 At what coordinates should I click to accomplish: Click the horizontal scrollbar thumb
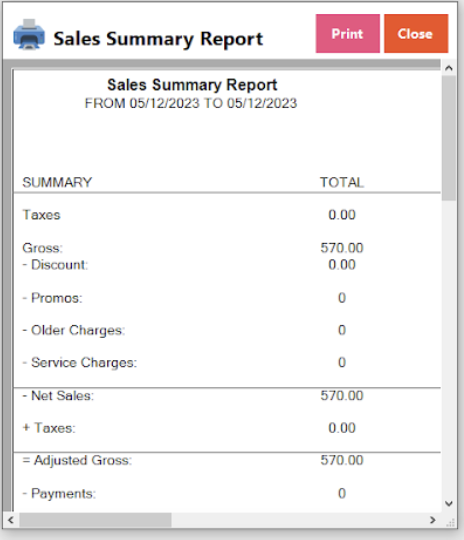pos(95,520)
